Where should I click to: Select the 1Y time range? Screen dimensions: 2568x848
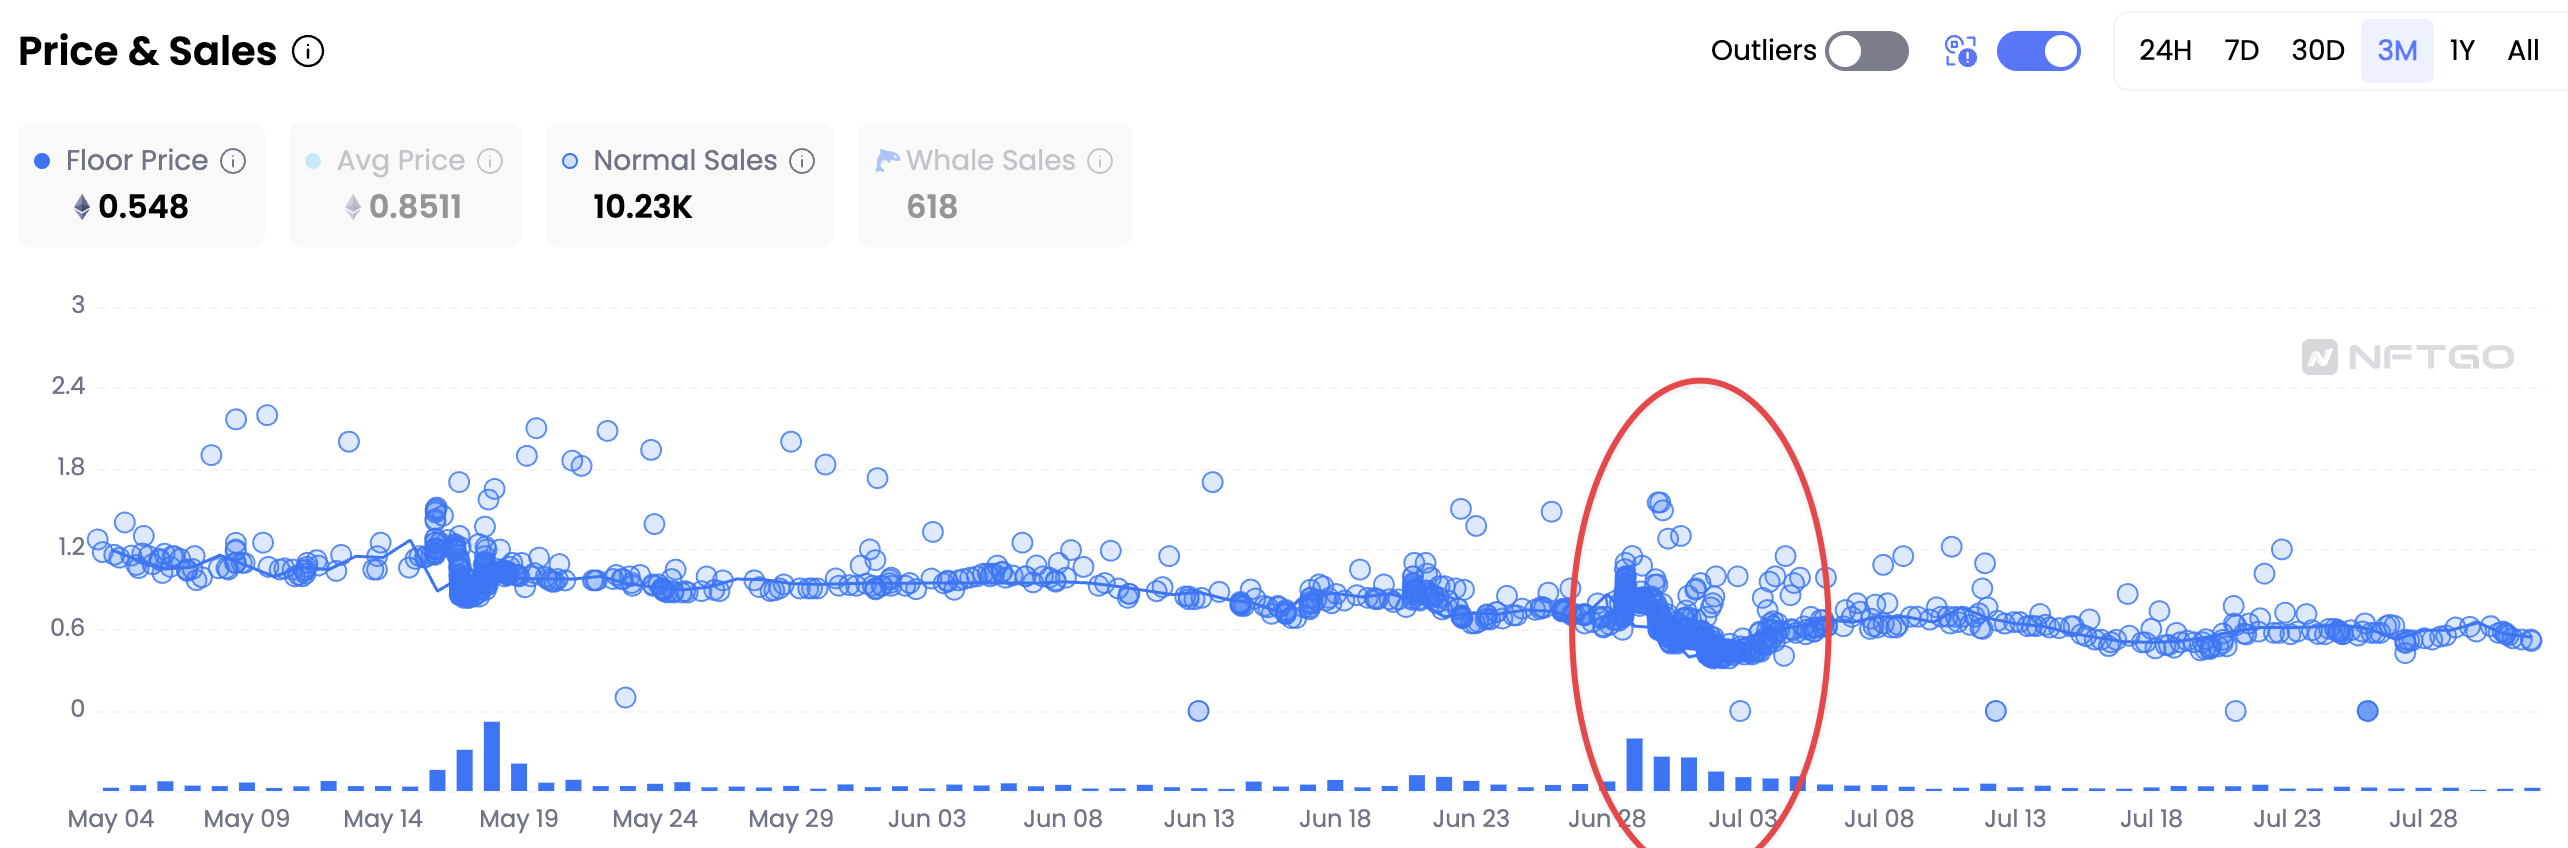[2461, 51]
